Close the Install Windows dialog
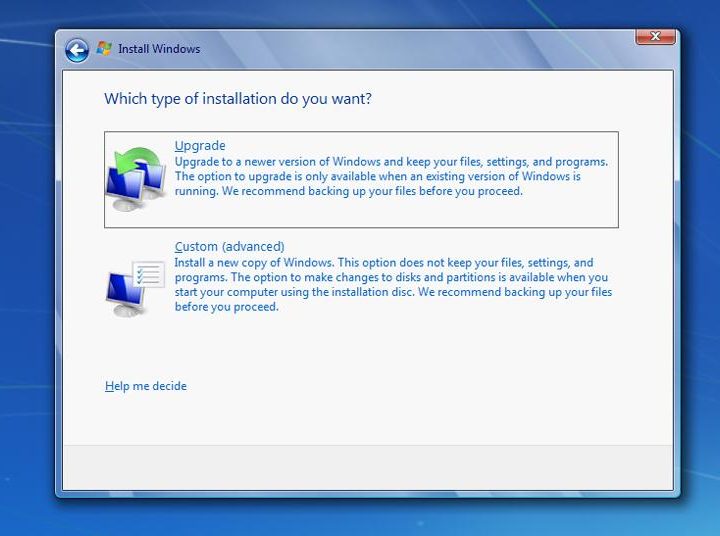 pos(655,36)
